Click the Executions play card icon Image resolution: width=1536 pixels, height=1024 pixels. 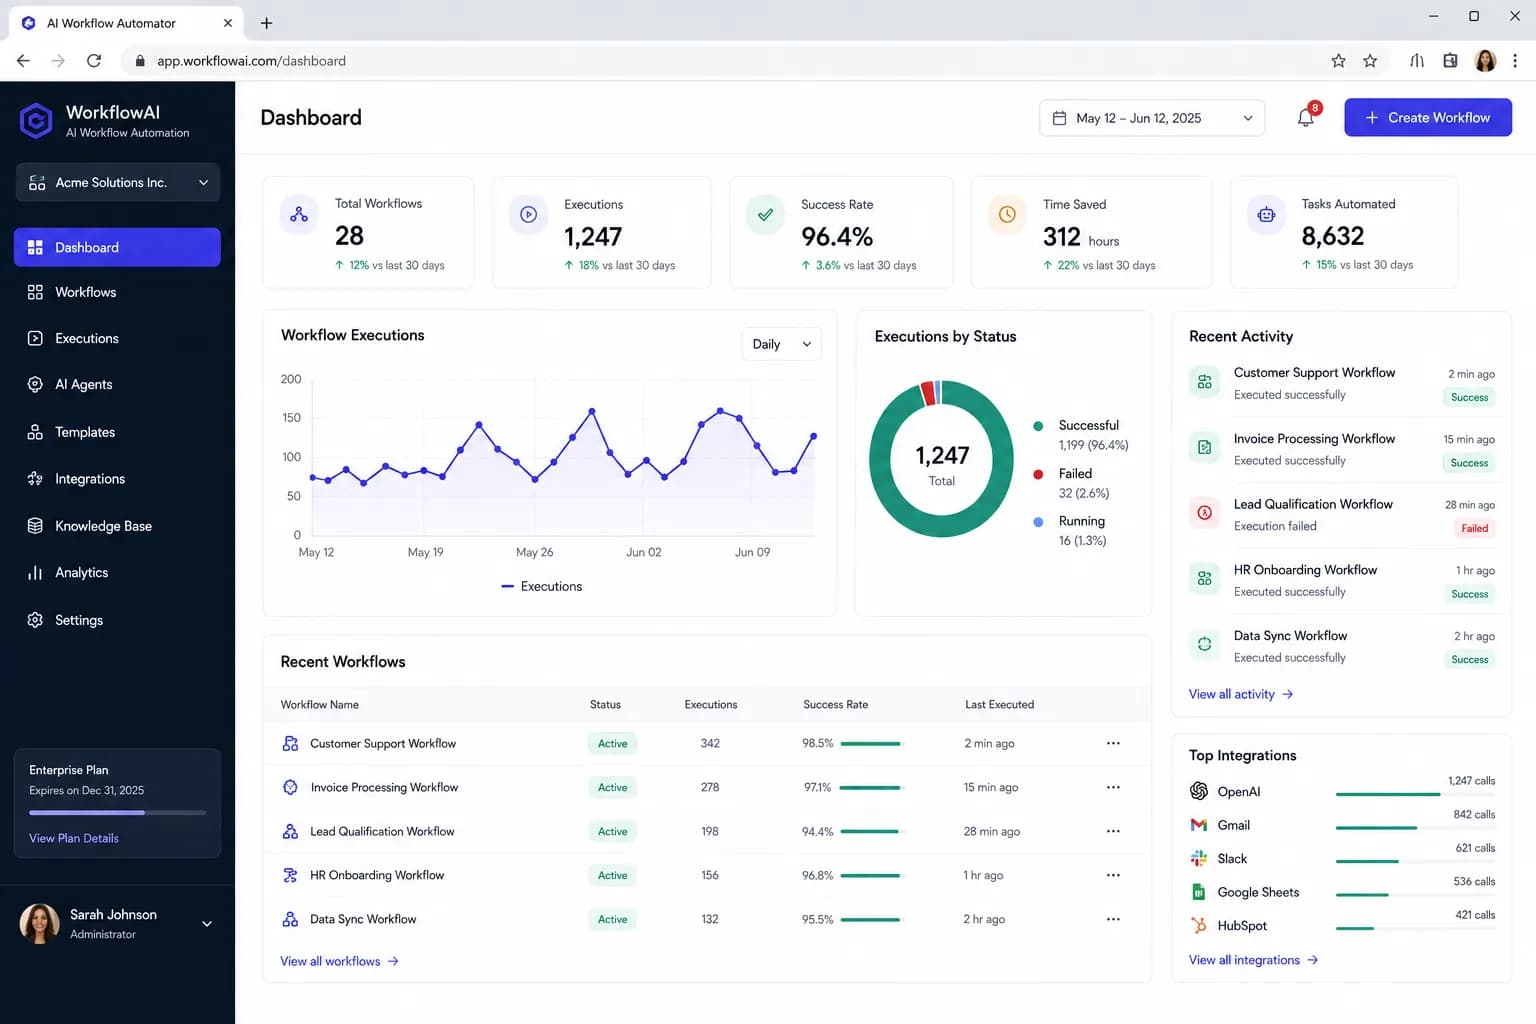[529, 214]
